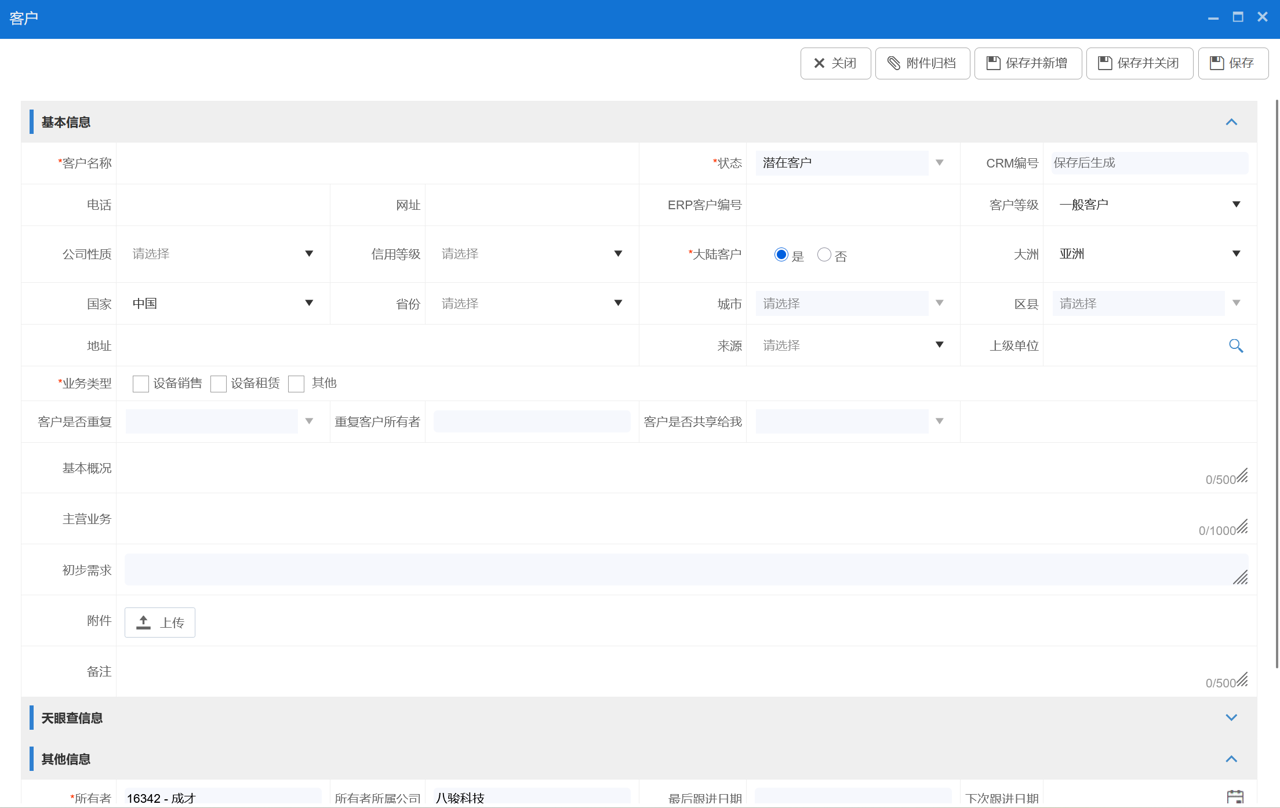Screen dimensions: 1280x808
Task: Open the 客户等级 dropdown
Action: click(x=1148, y=205)
